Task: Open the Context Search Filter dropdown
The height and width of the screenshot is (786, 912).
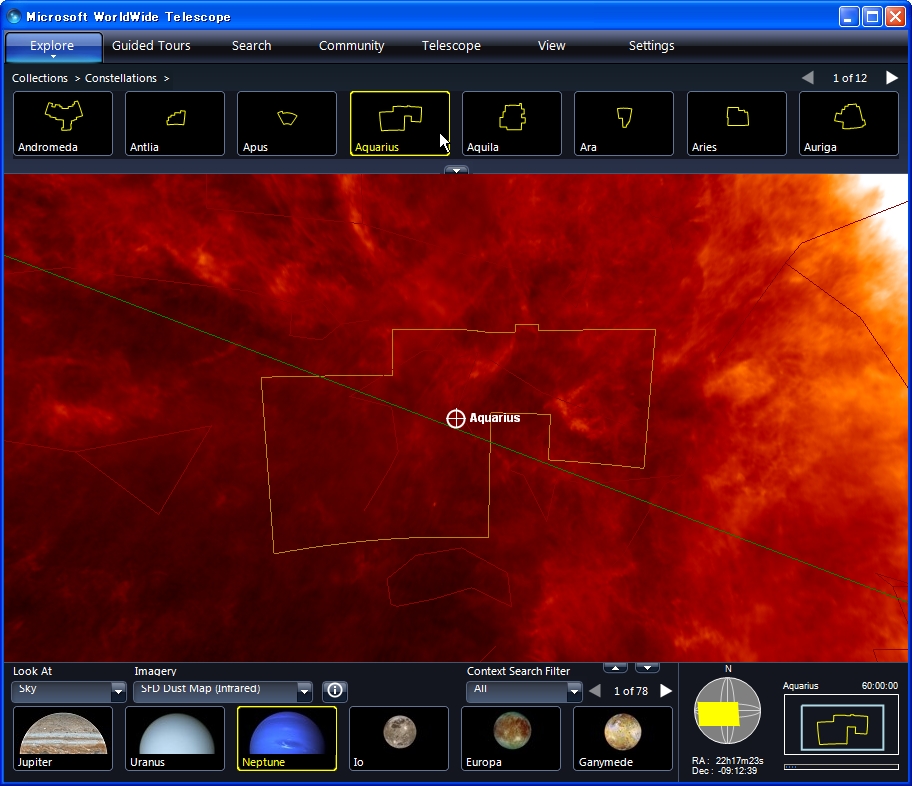Action: 524,691
